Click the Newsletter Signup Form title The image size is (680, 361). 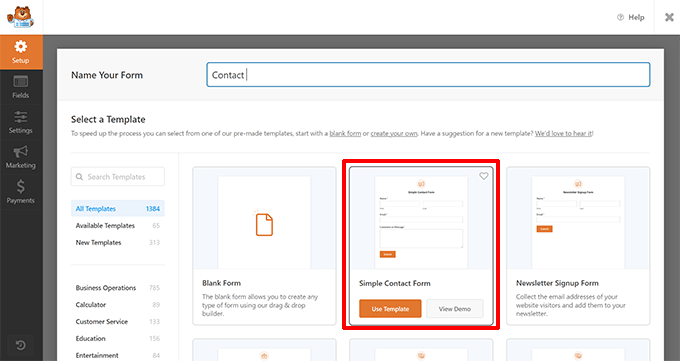557,283
